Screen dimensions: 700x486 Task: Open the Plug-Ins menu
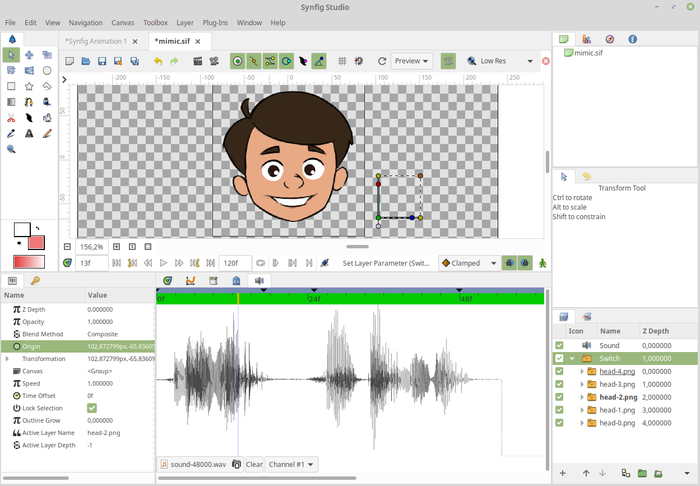[x=215, y=22]
